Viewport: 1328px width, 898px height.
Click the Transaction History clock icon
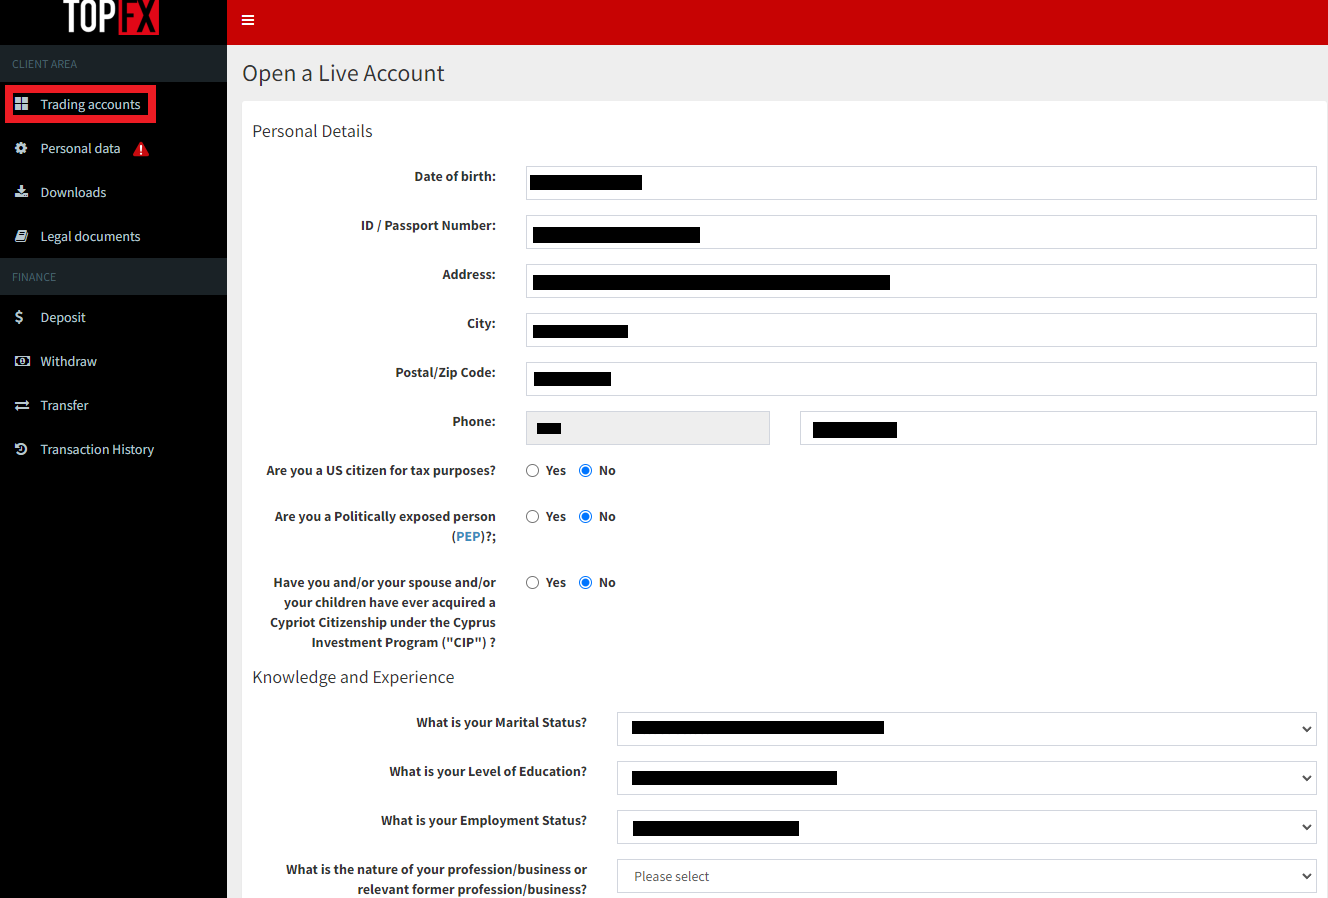pyautogui.click(x=21, y=449)
